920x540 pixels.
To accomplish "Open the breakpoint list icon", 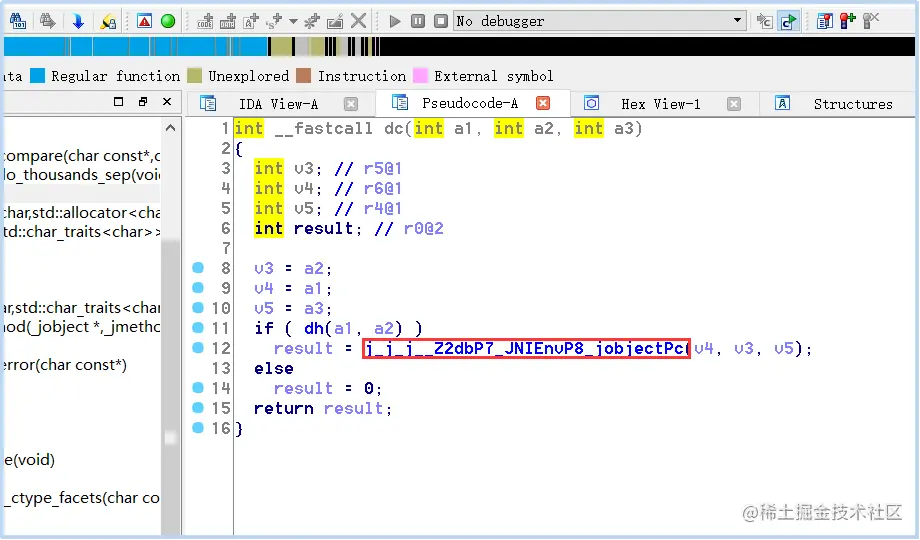I will tap(824, 22).
